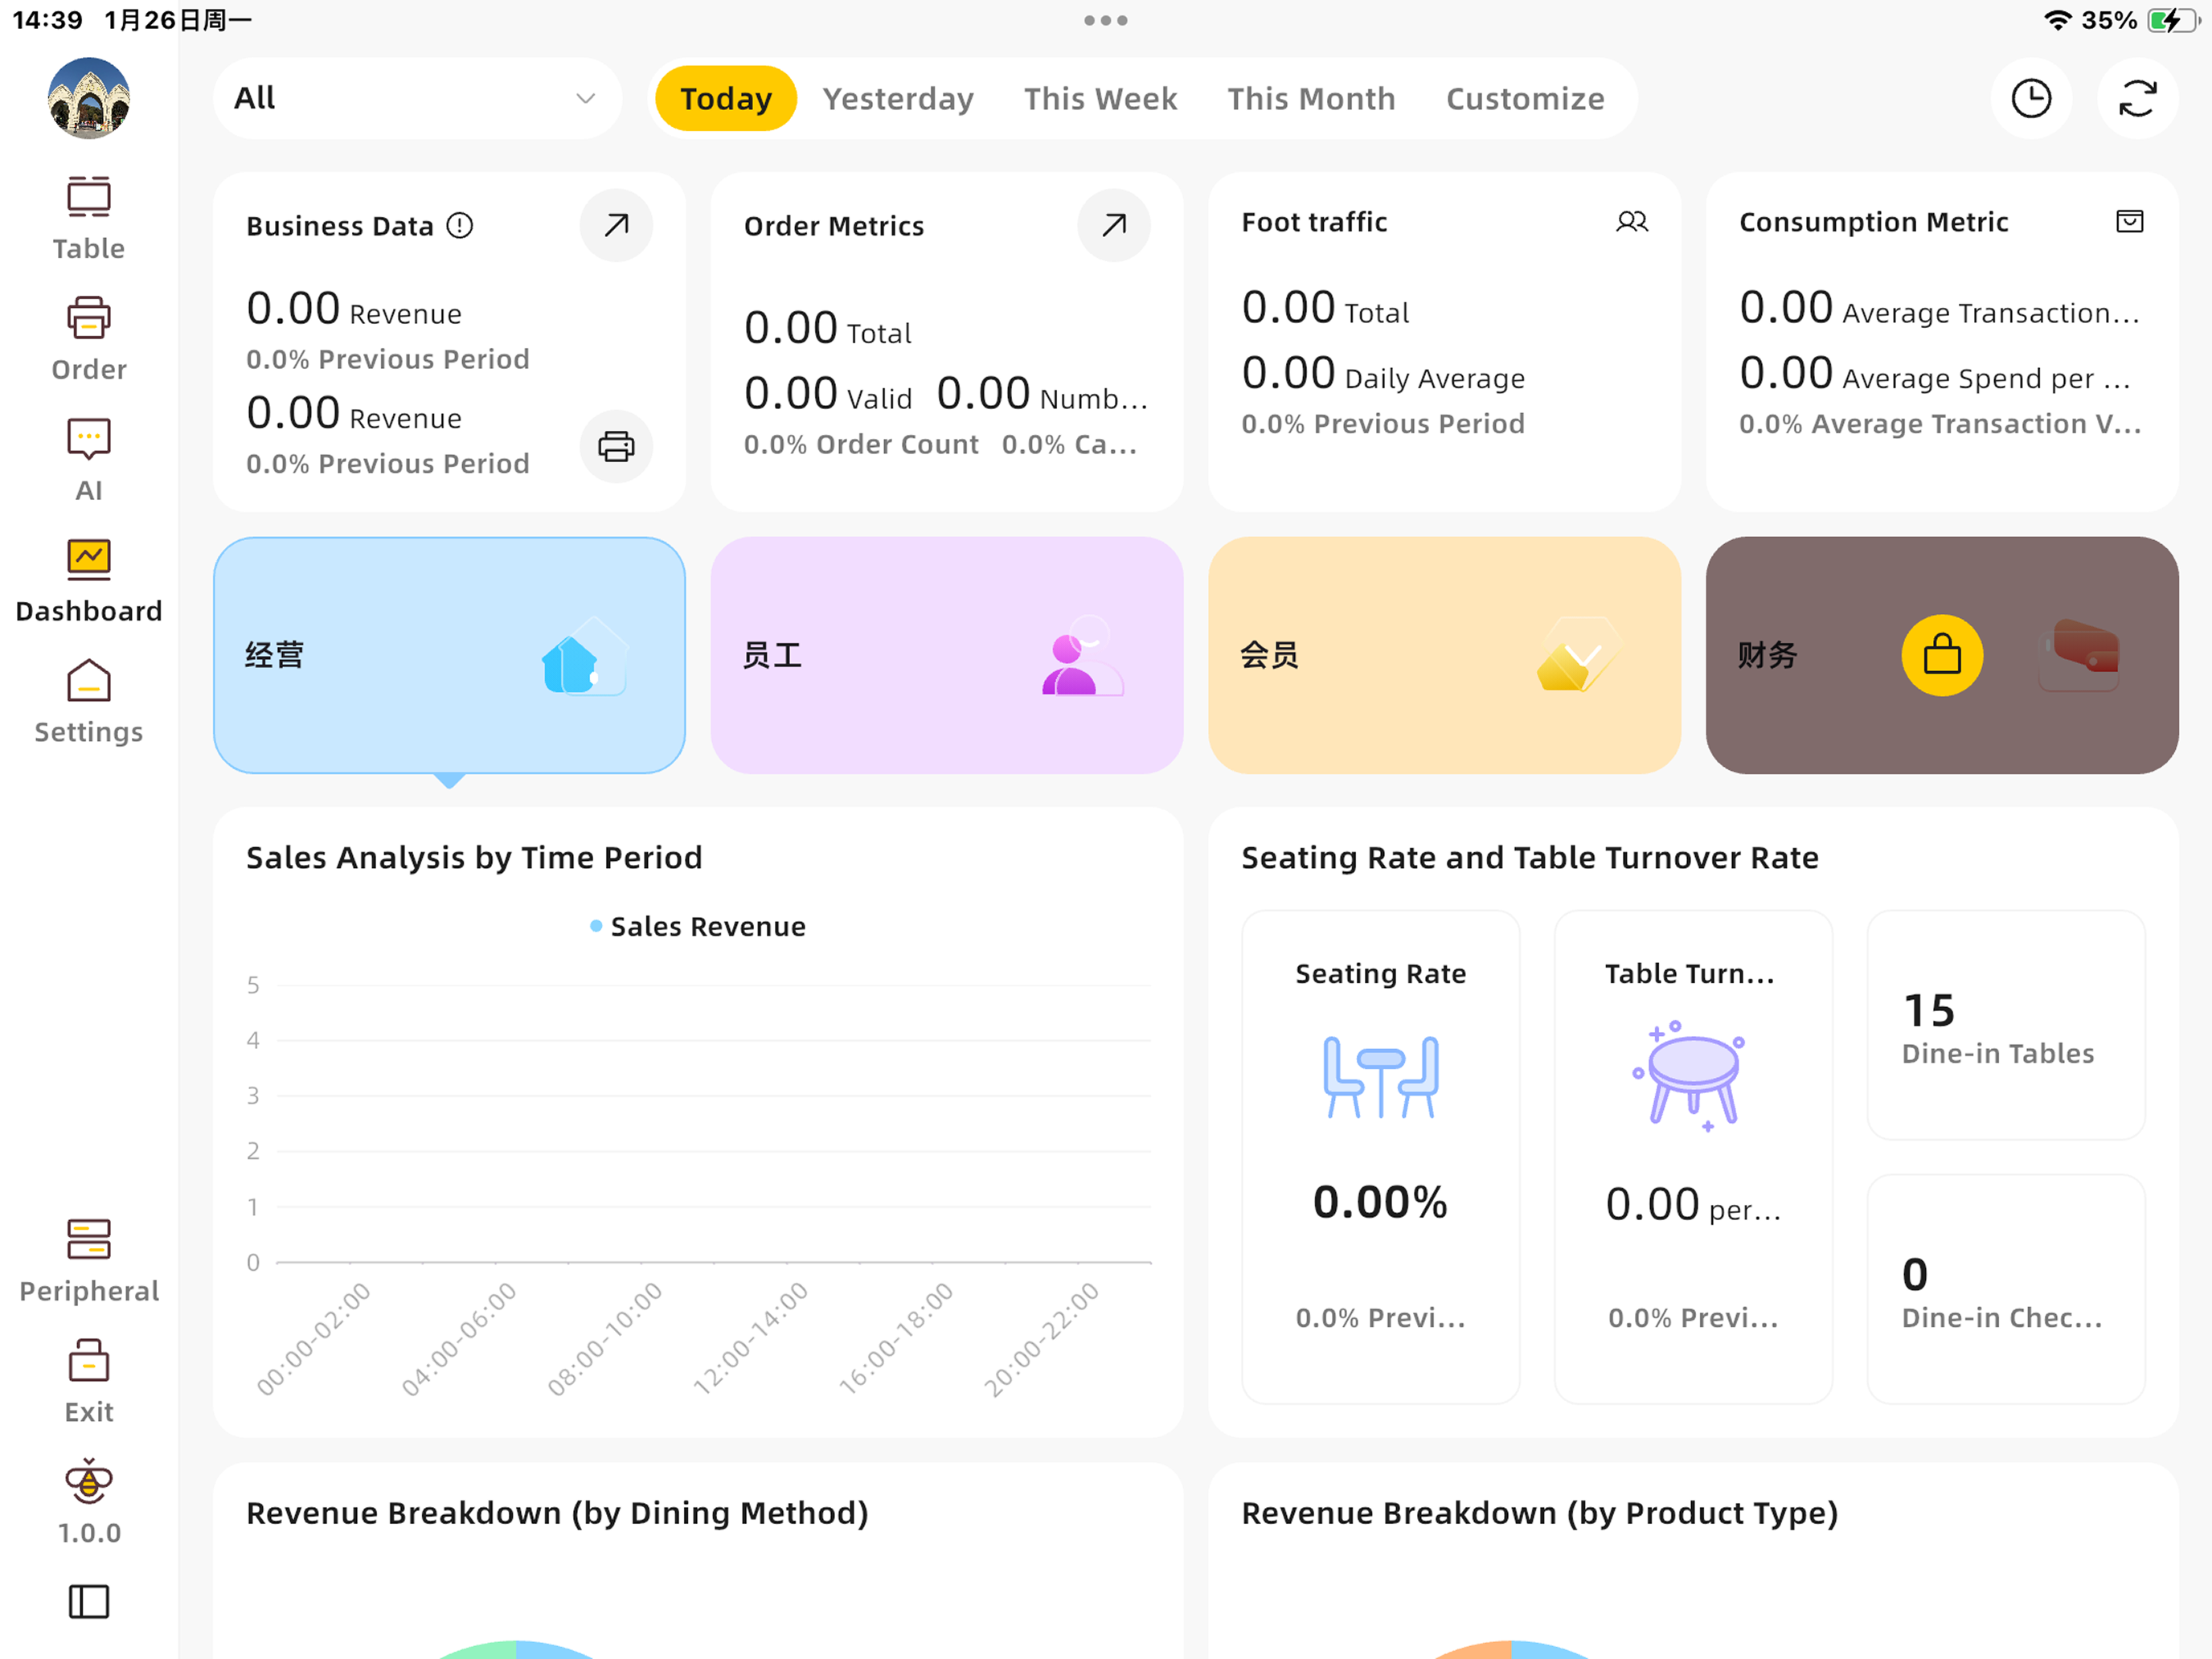This screenshot has width=2212, height=1659.
Task: Click the wallet icon in 财务 card
Action: [2078, 655]
